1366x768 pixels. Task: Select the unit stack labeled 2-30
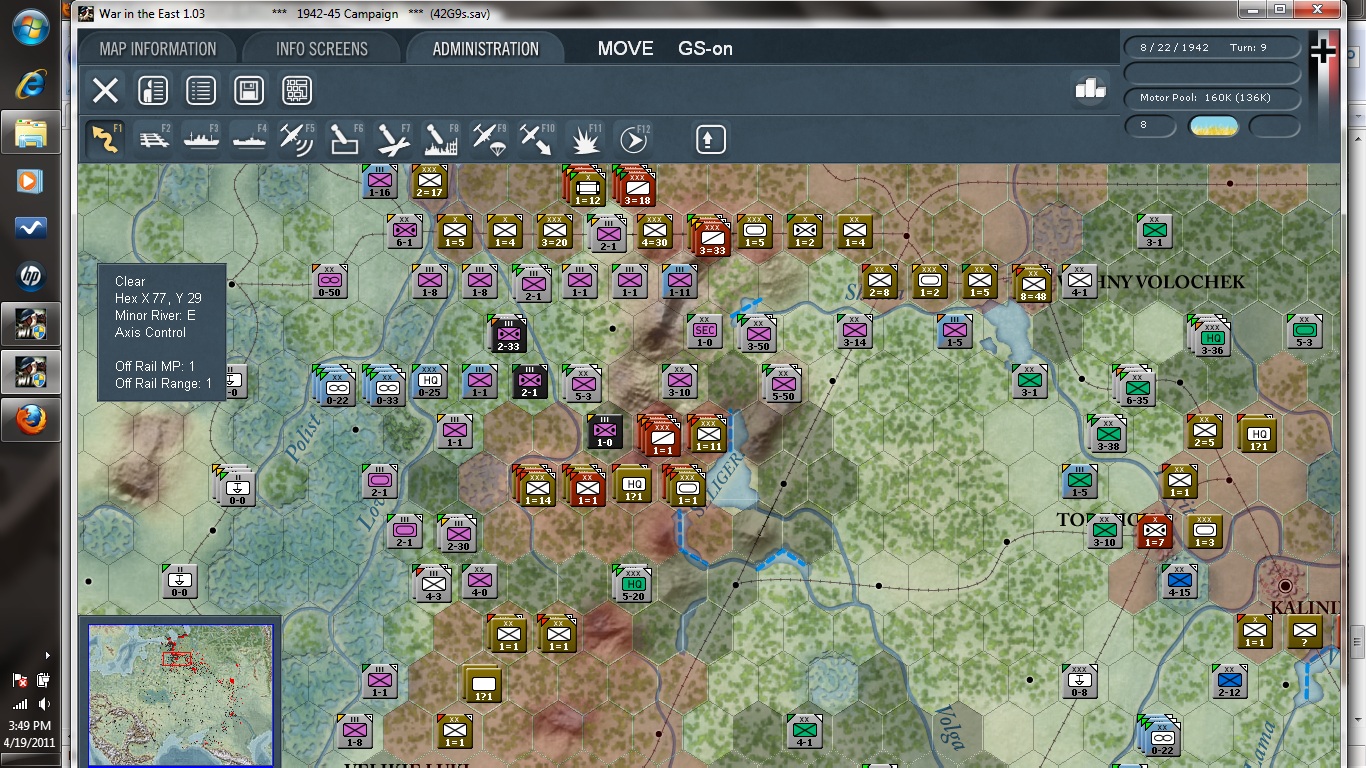click(x=457, y=534)
